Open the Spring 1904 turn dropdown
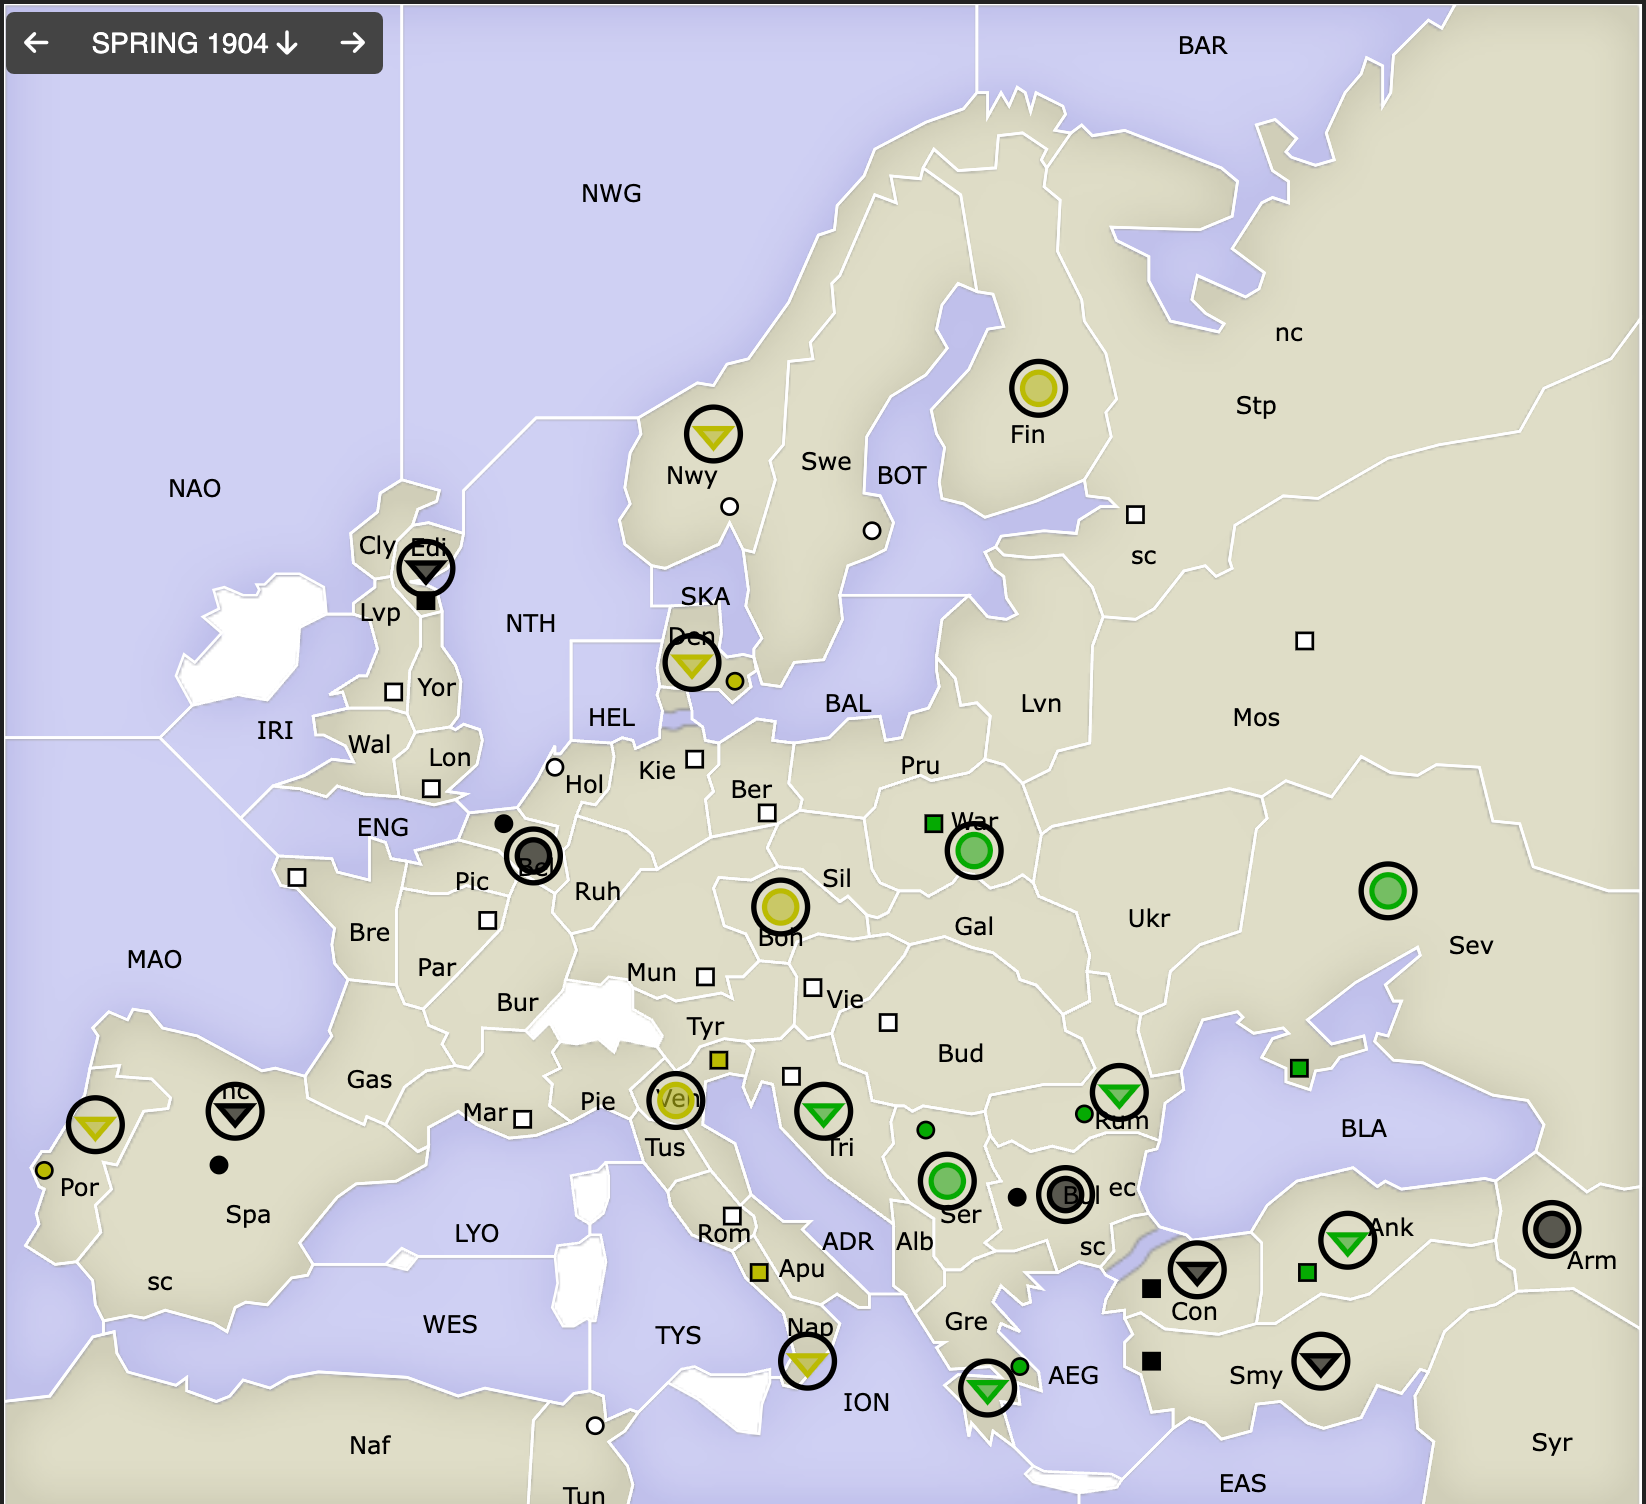1646x1504 pixels. tap(194, 43)
